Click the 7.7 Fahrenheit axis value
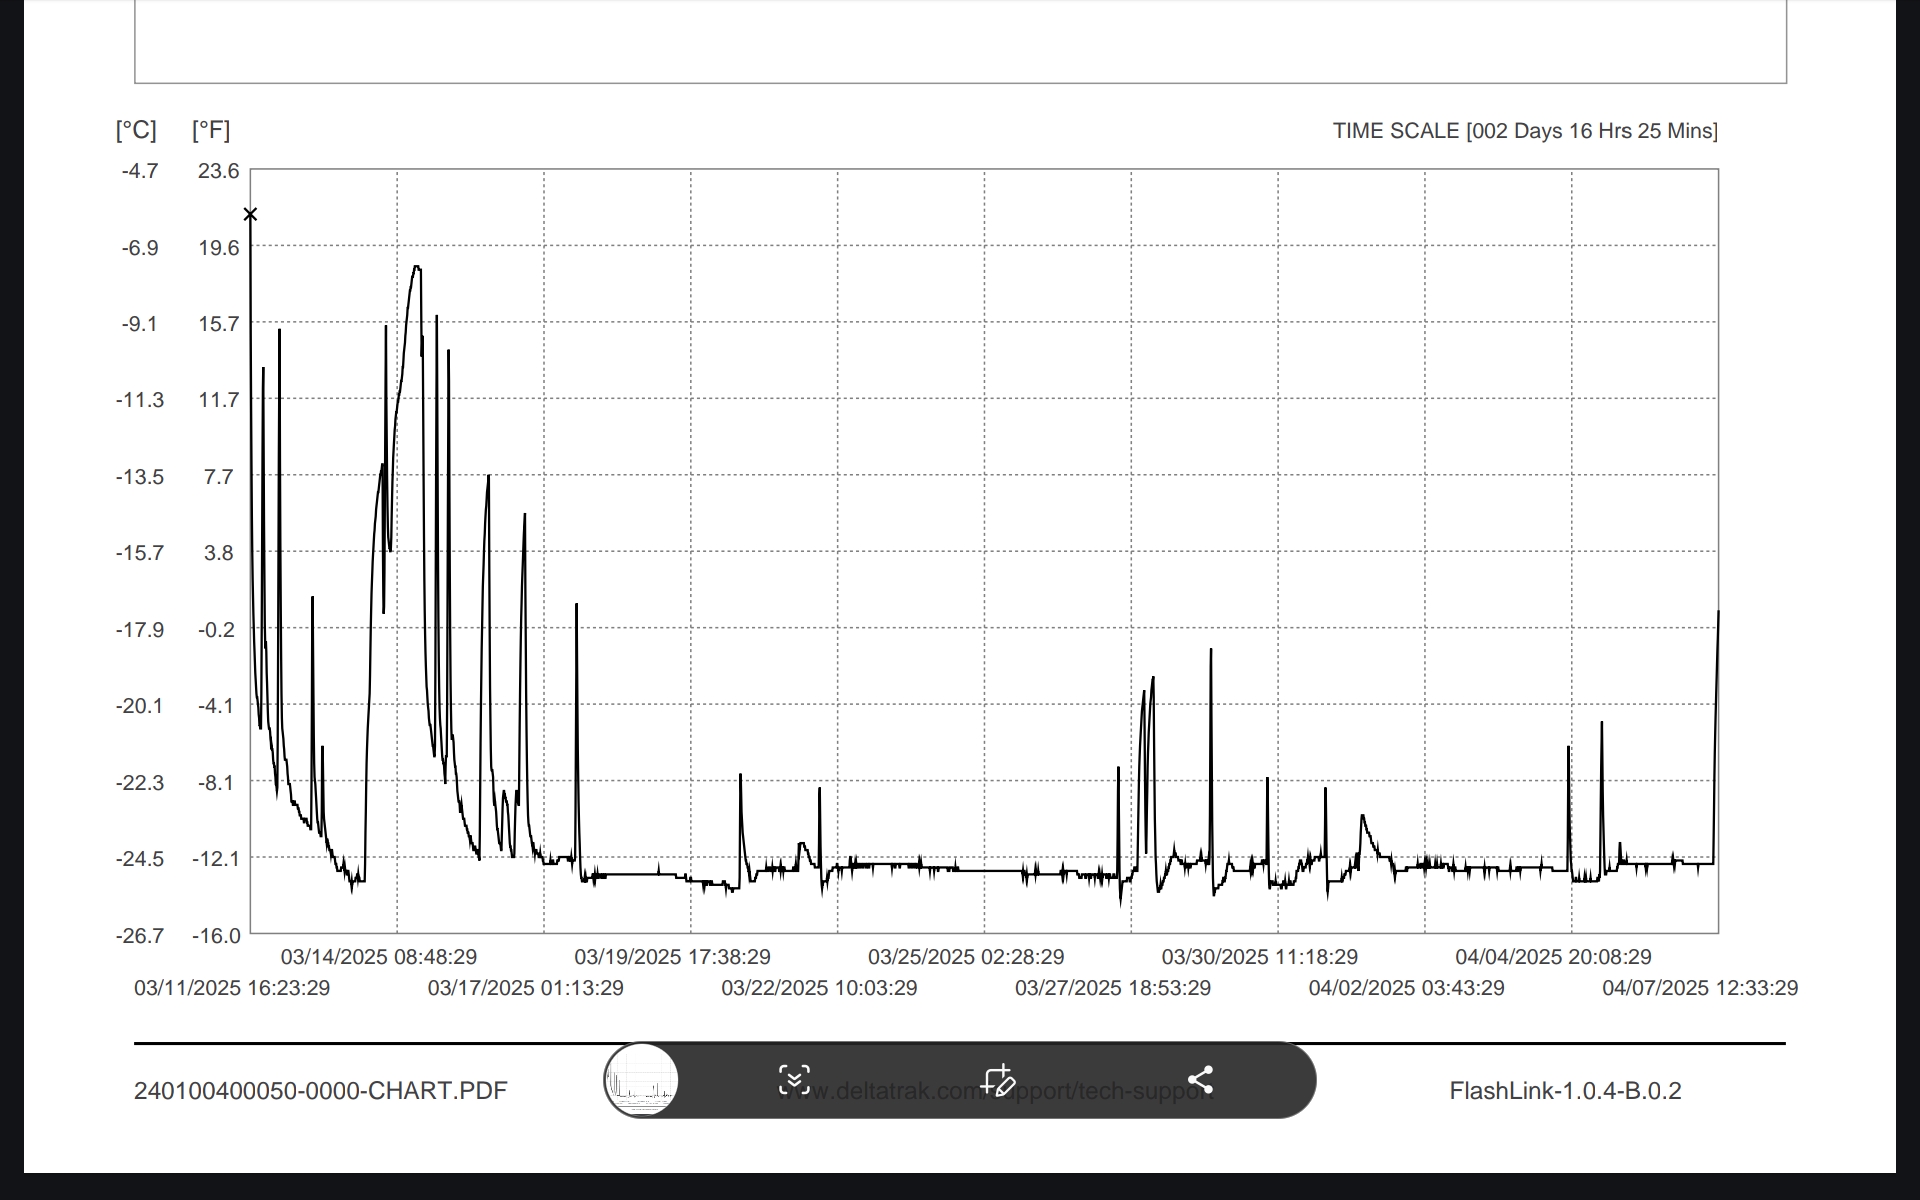This screenshot has width=1920, height=1200. pyautogui.click(x=218, y=477)
